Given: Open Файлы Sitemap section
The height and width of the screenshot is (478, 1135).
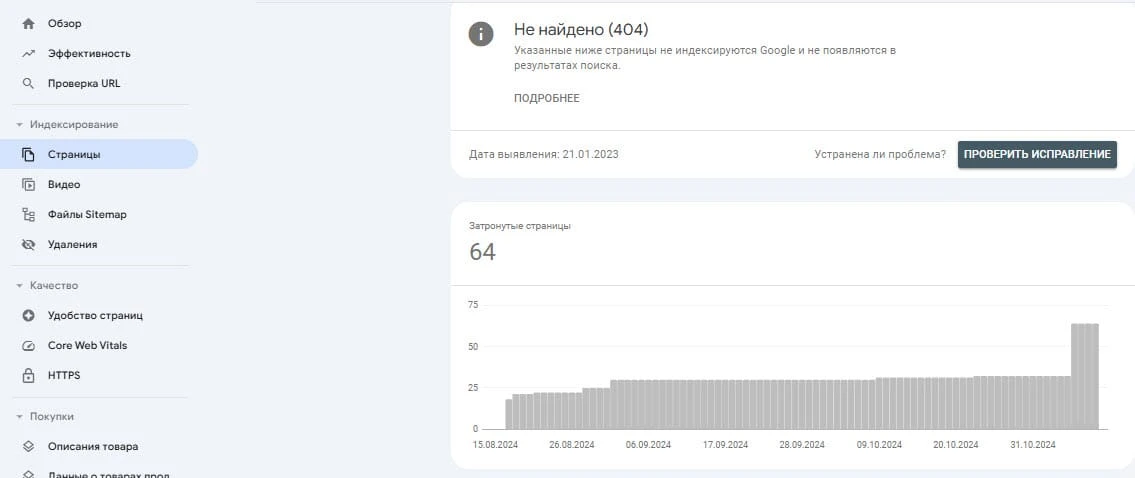Looking at the screenshot, I should click(98, 214).
